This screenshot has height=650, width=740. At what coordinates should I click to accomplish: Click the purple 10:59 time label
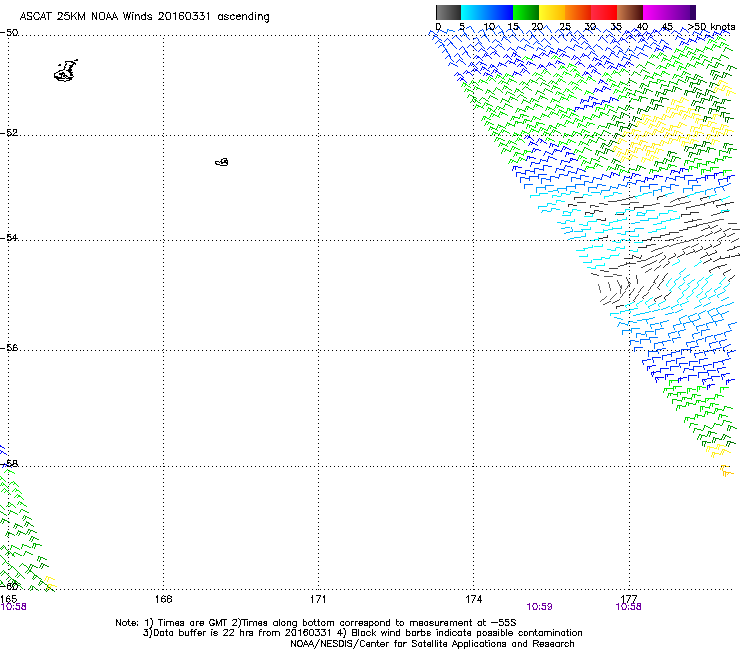[539, 607]
